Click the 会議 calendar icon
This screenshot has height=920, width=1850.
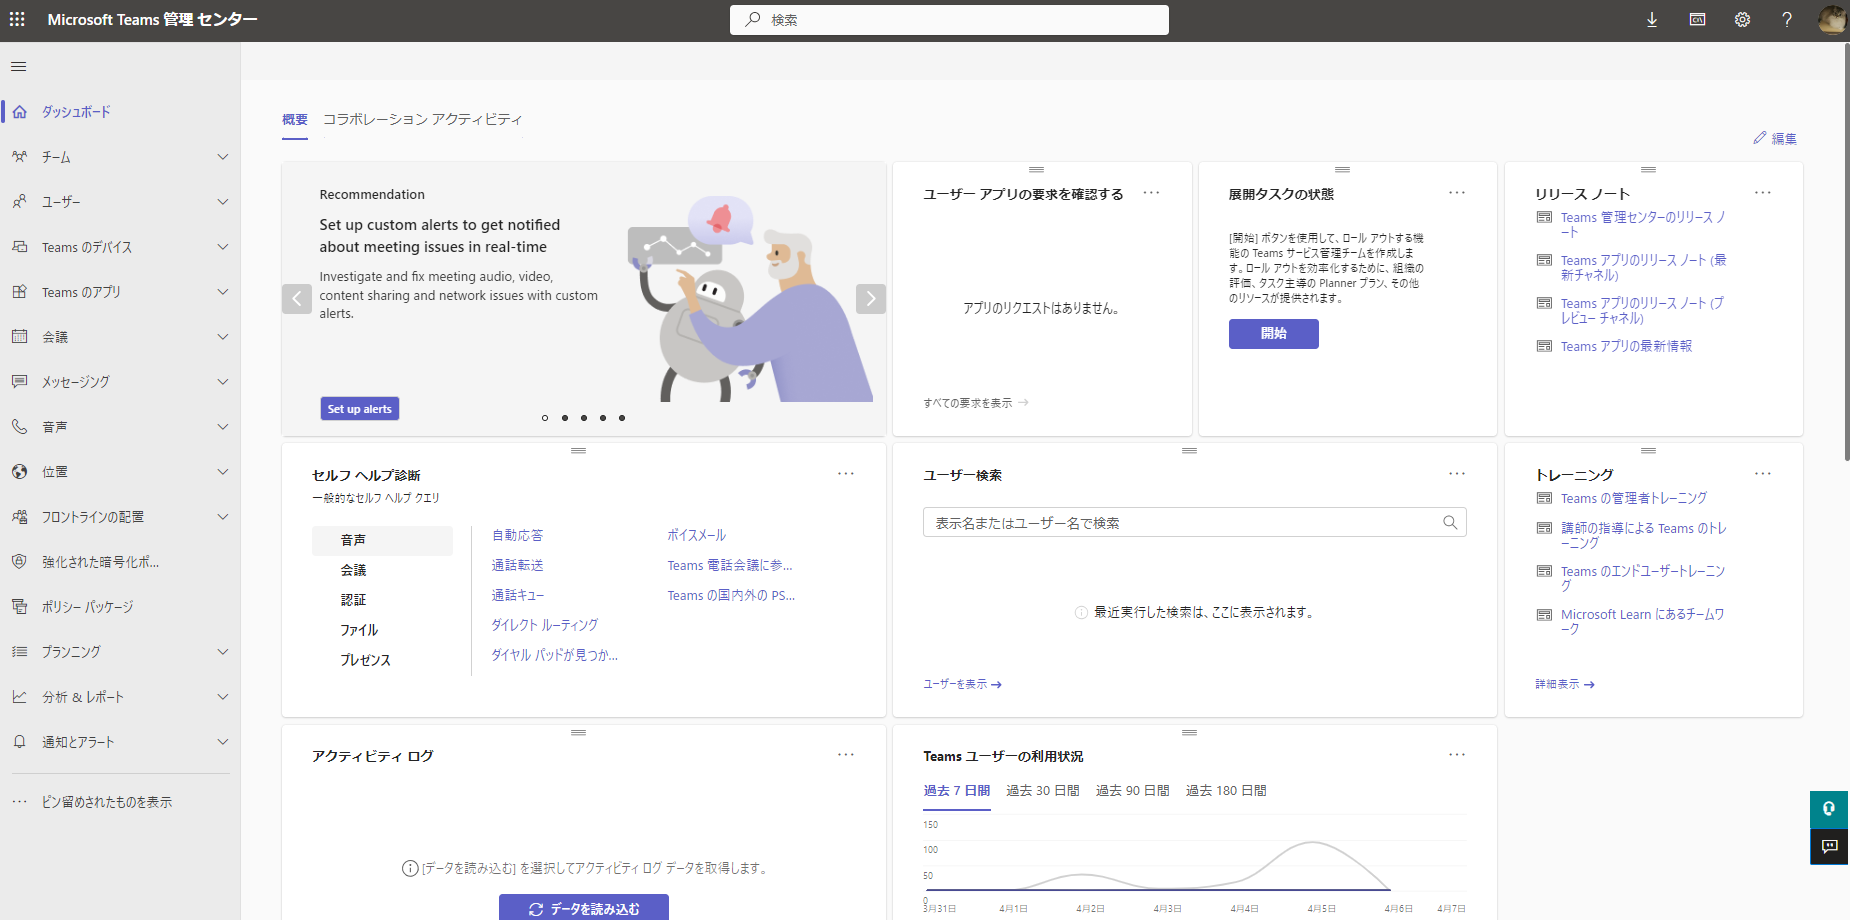(x=20, y=337)
